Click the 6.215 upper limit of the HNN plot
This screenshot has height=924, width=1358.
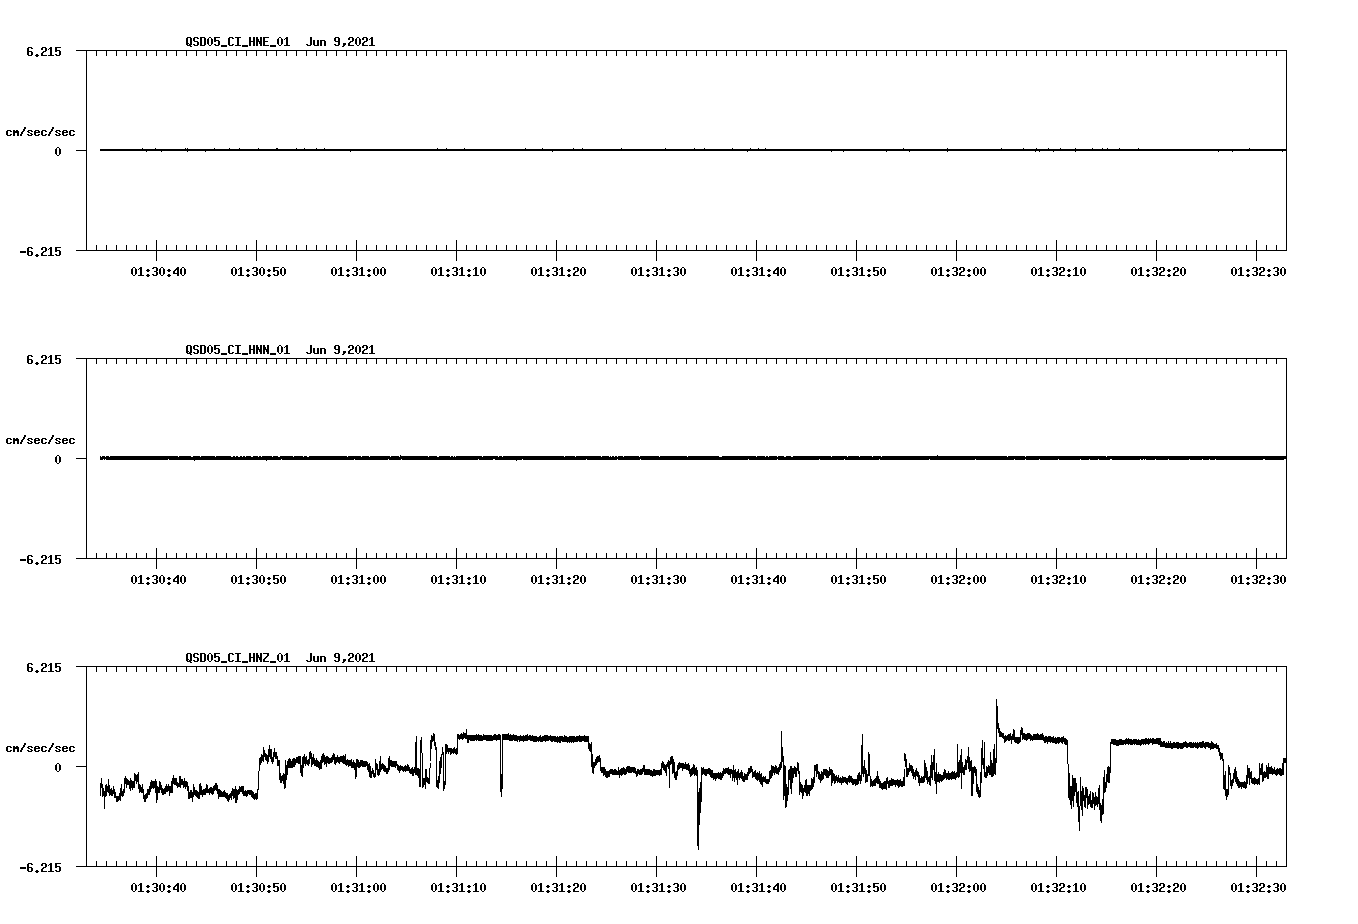tap(44, 359)
